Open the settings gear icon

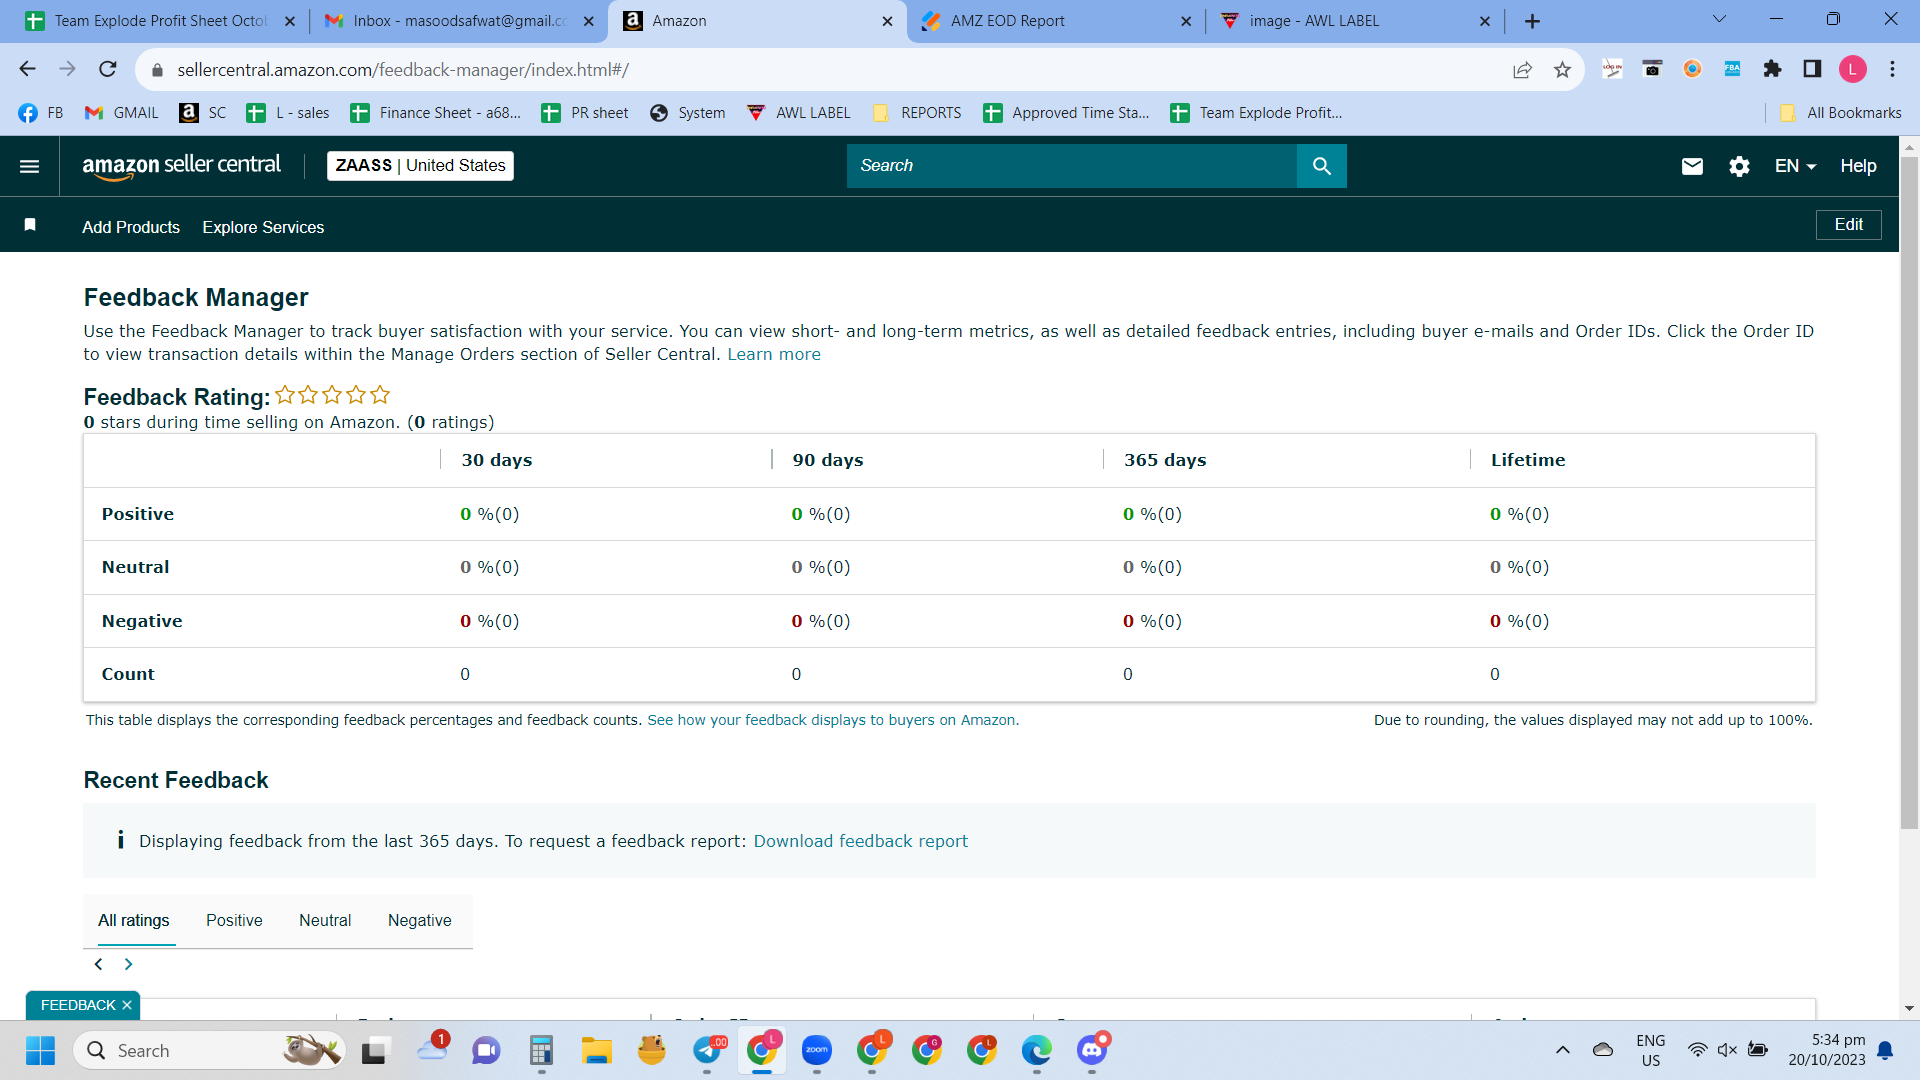click(1739, 166)
